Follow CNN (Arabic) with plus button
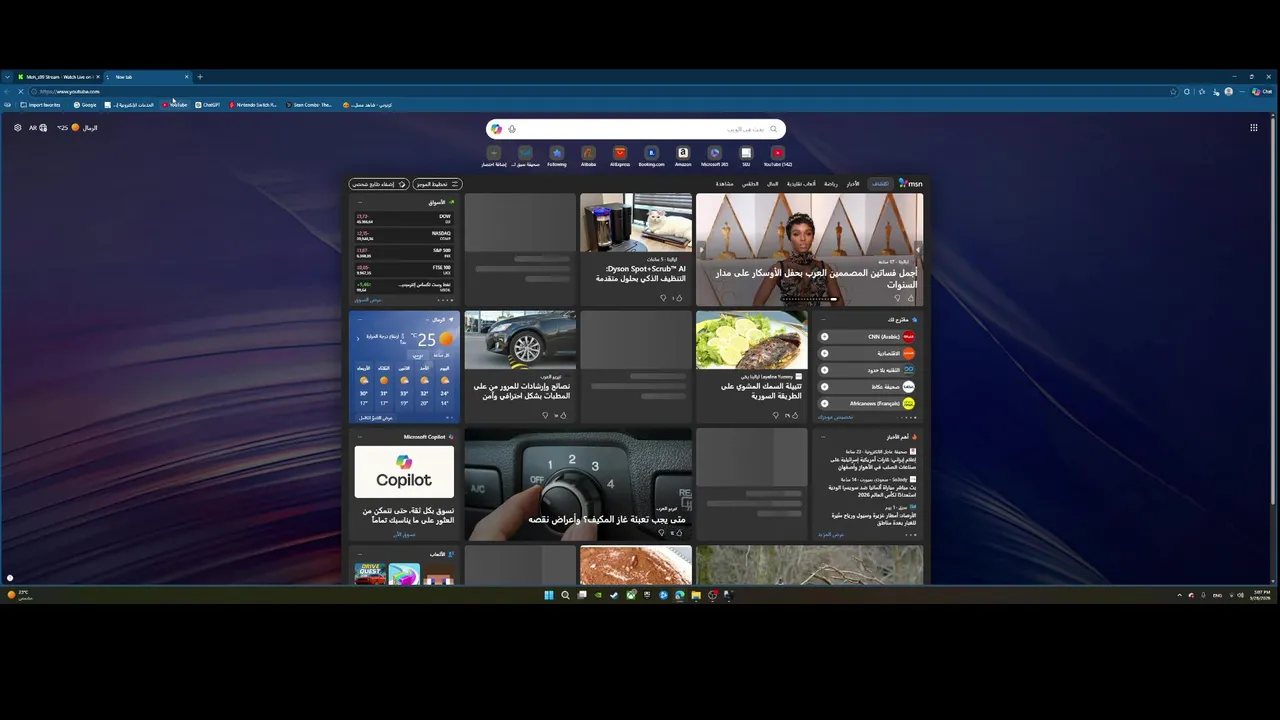The width and height of the screenshot is (1280, 720). pos(824,337)
